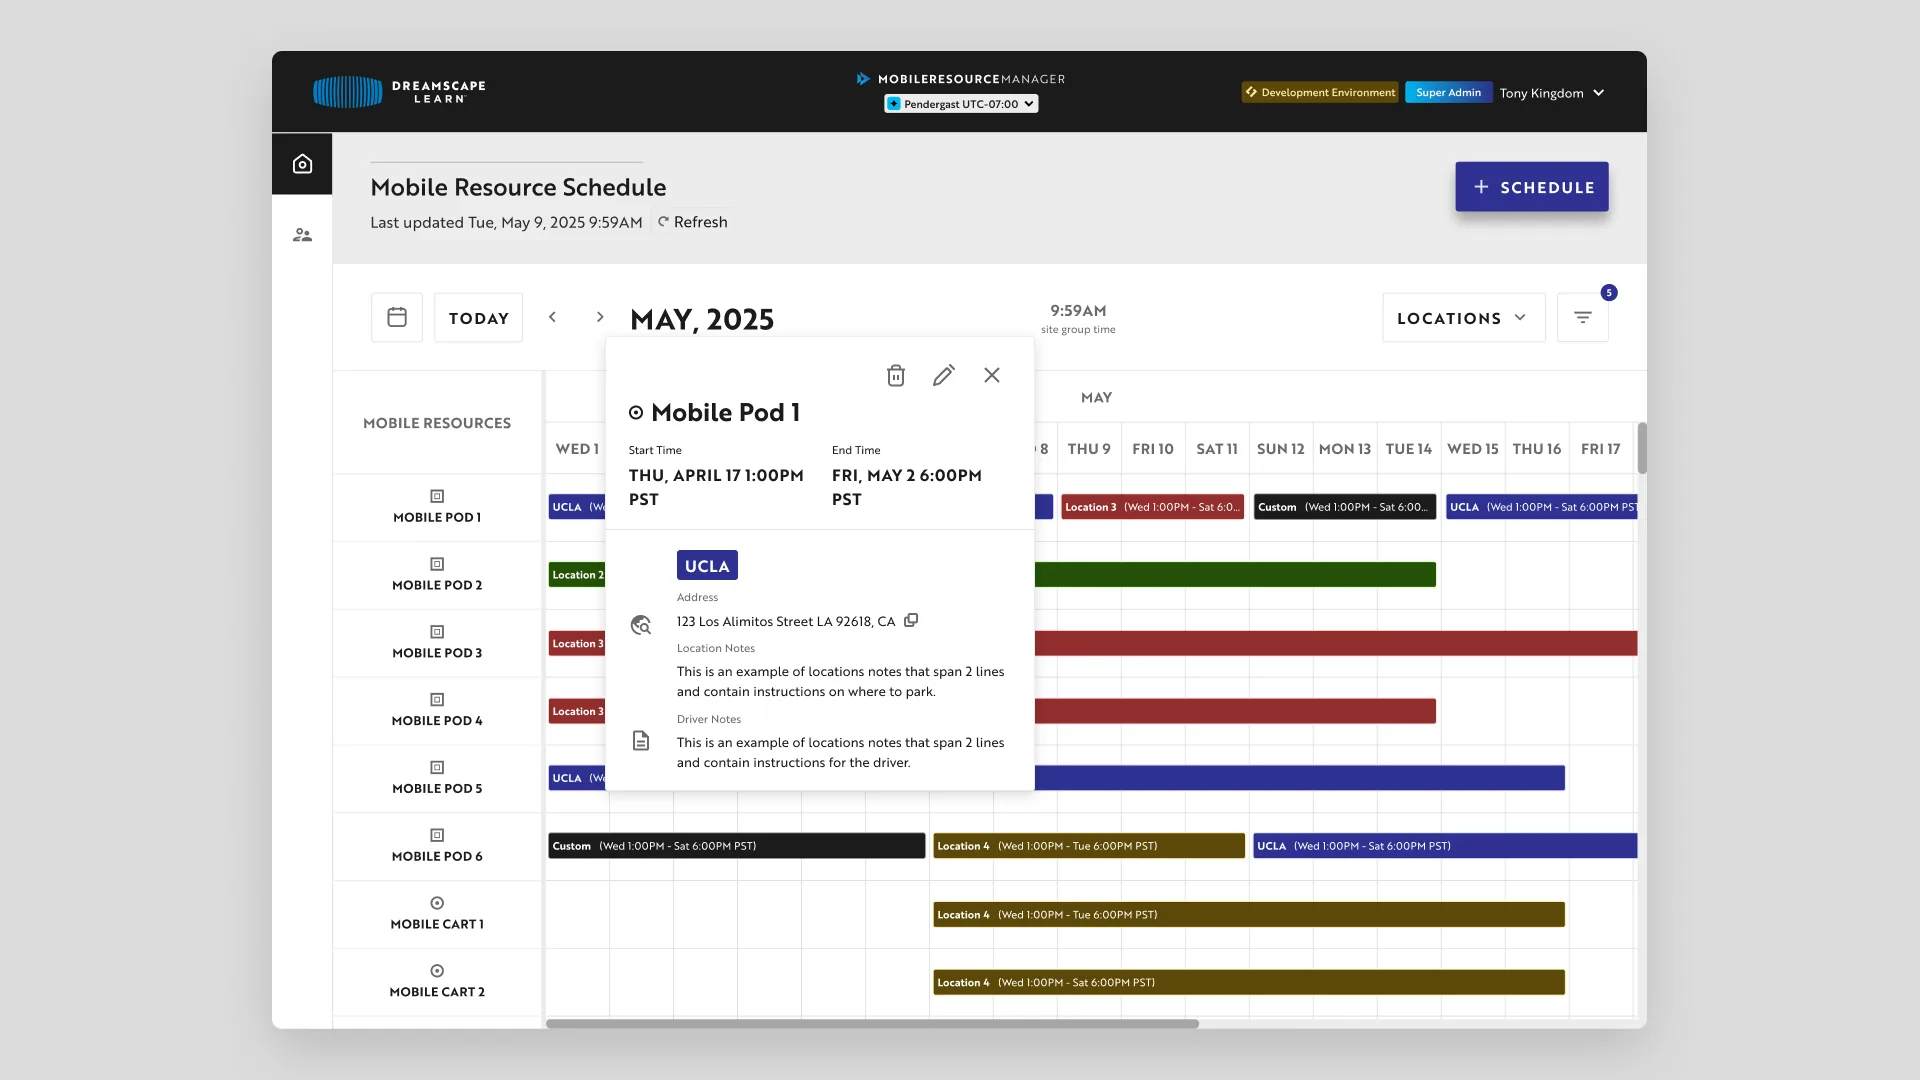Expand the Tony Kingdom user menu
The image size is (1920, 1080).
pos(1552,93)
